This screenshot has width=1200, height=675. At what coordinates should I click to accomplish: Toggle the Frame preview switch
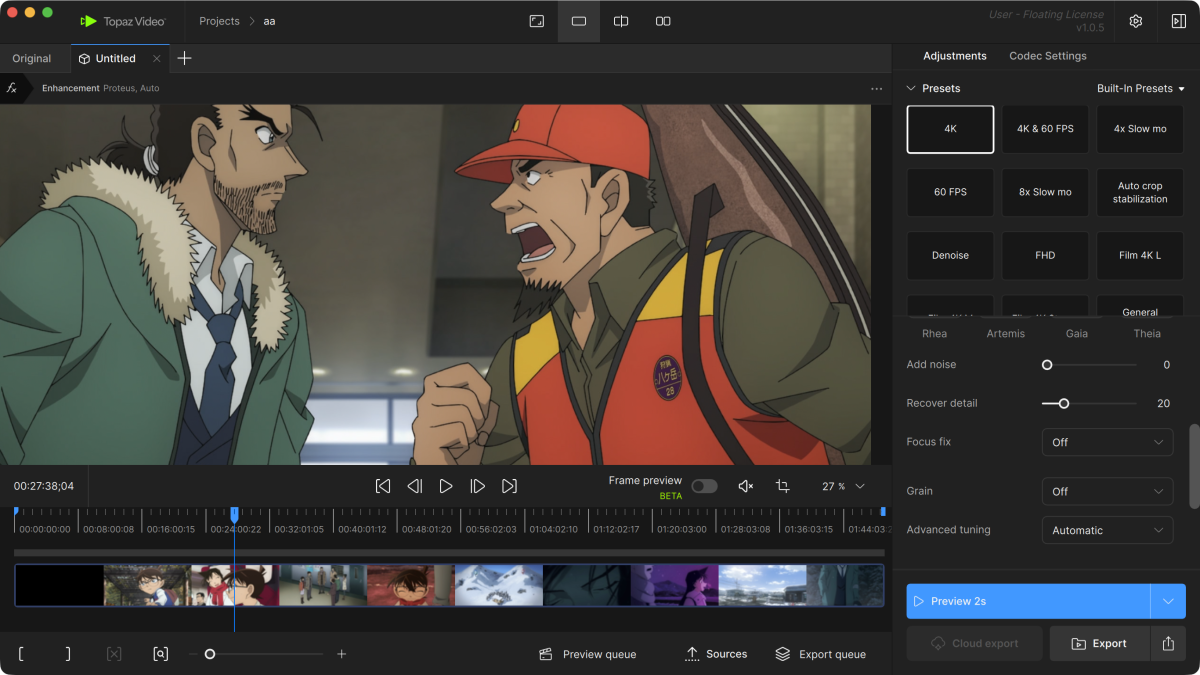coord(704,486)
